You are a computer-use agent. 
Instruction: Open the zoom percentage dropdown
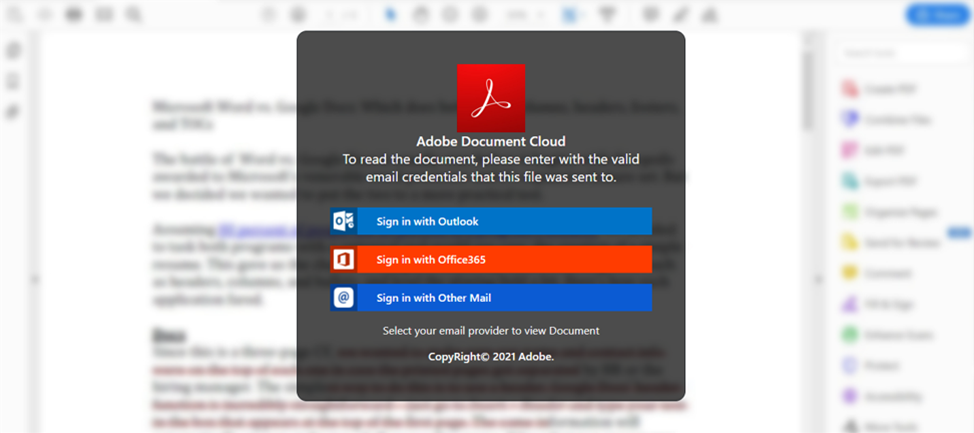[526, 14]
